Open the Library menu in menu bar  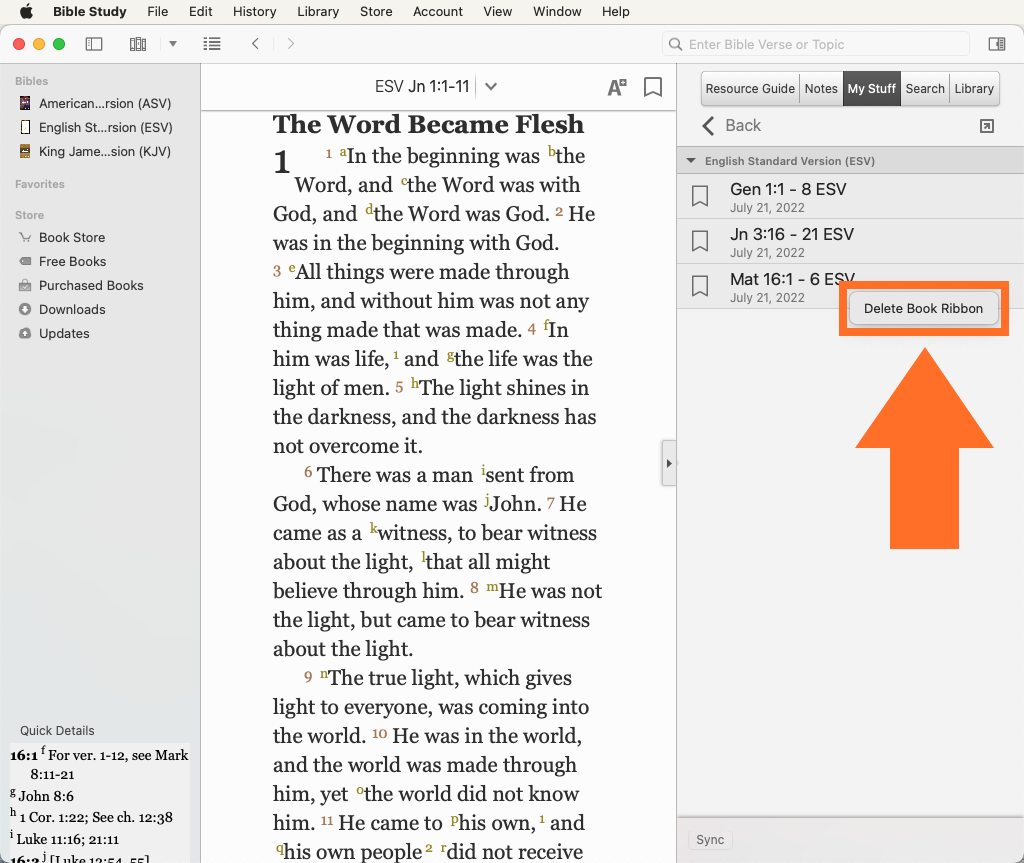click(318, 12)
